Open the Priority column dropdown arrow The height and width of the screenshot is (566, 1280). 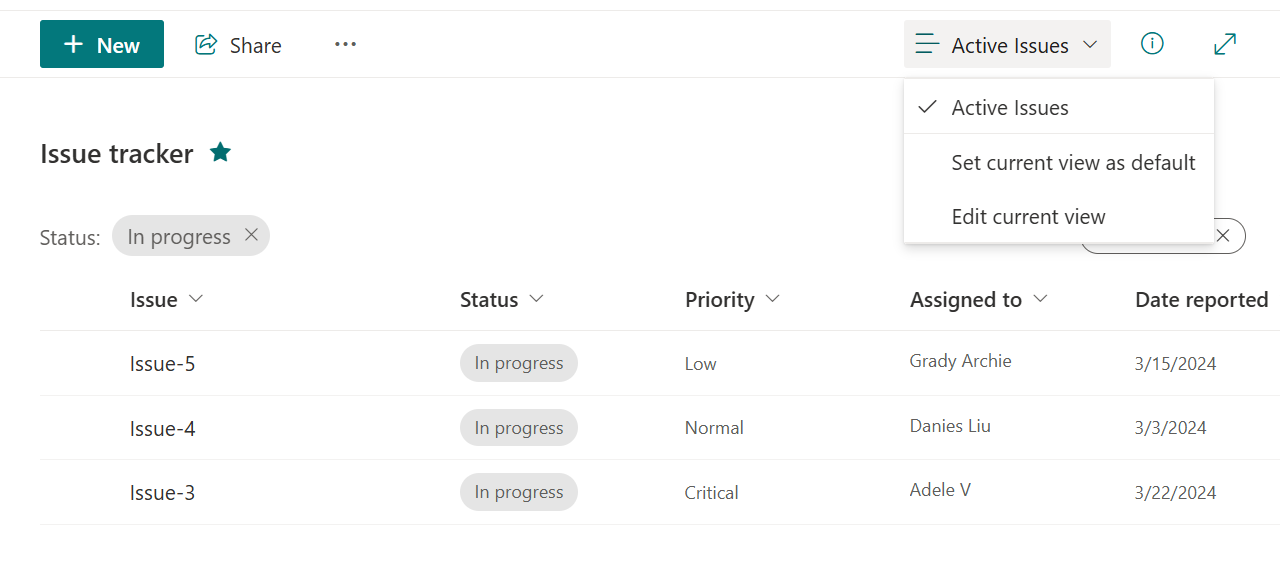pyautogui.click(x=772, y=299)
